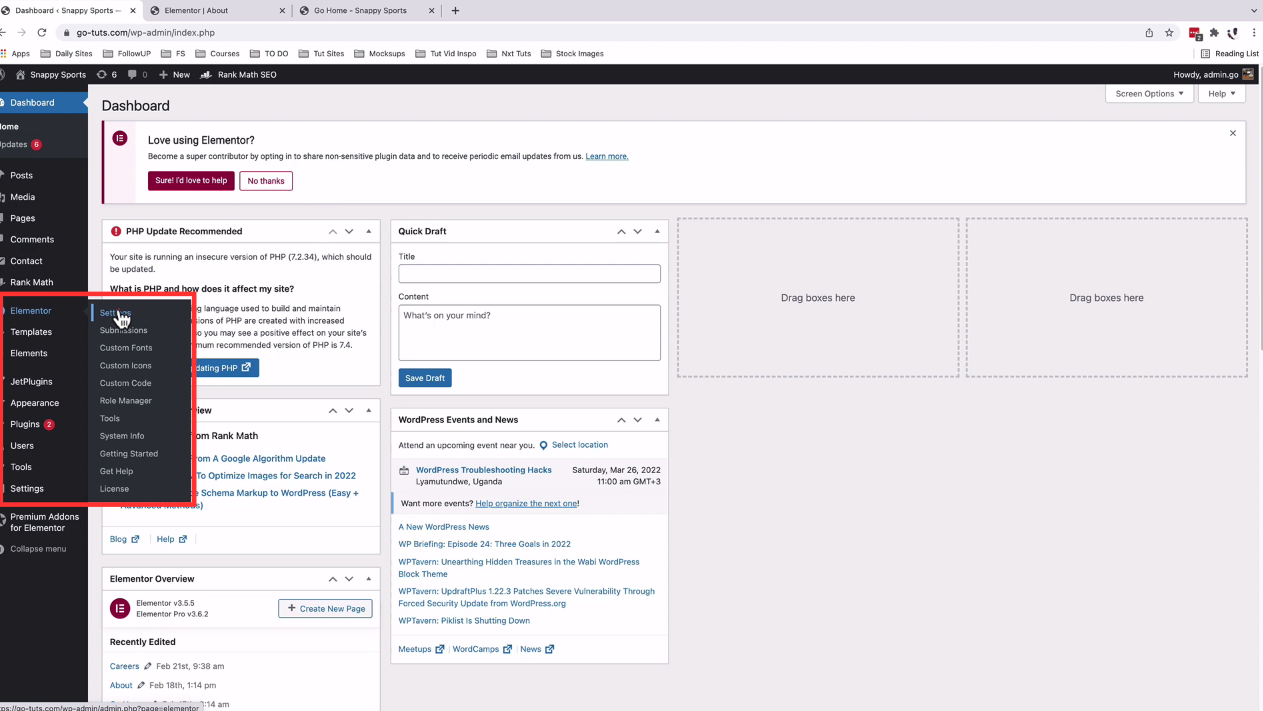This screenshot has height=711, width=1263.
Task: Click + New in admin bar
Action: (x=174, y=75)
